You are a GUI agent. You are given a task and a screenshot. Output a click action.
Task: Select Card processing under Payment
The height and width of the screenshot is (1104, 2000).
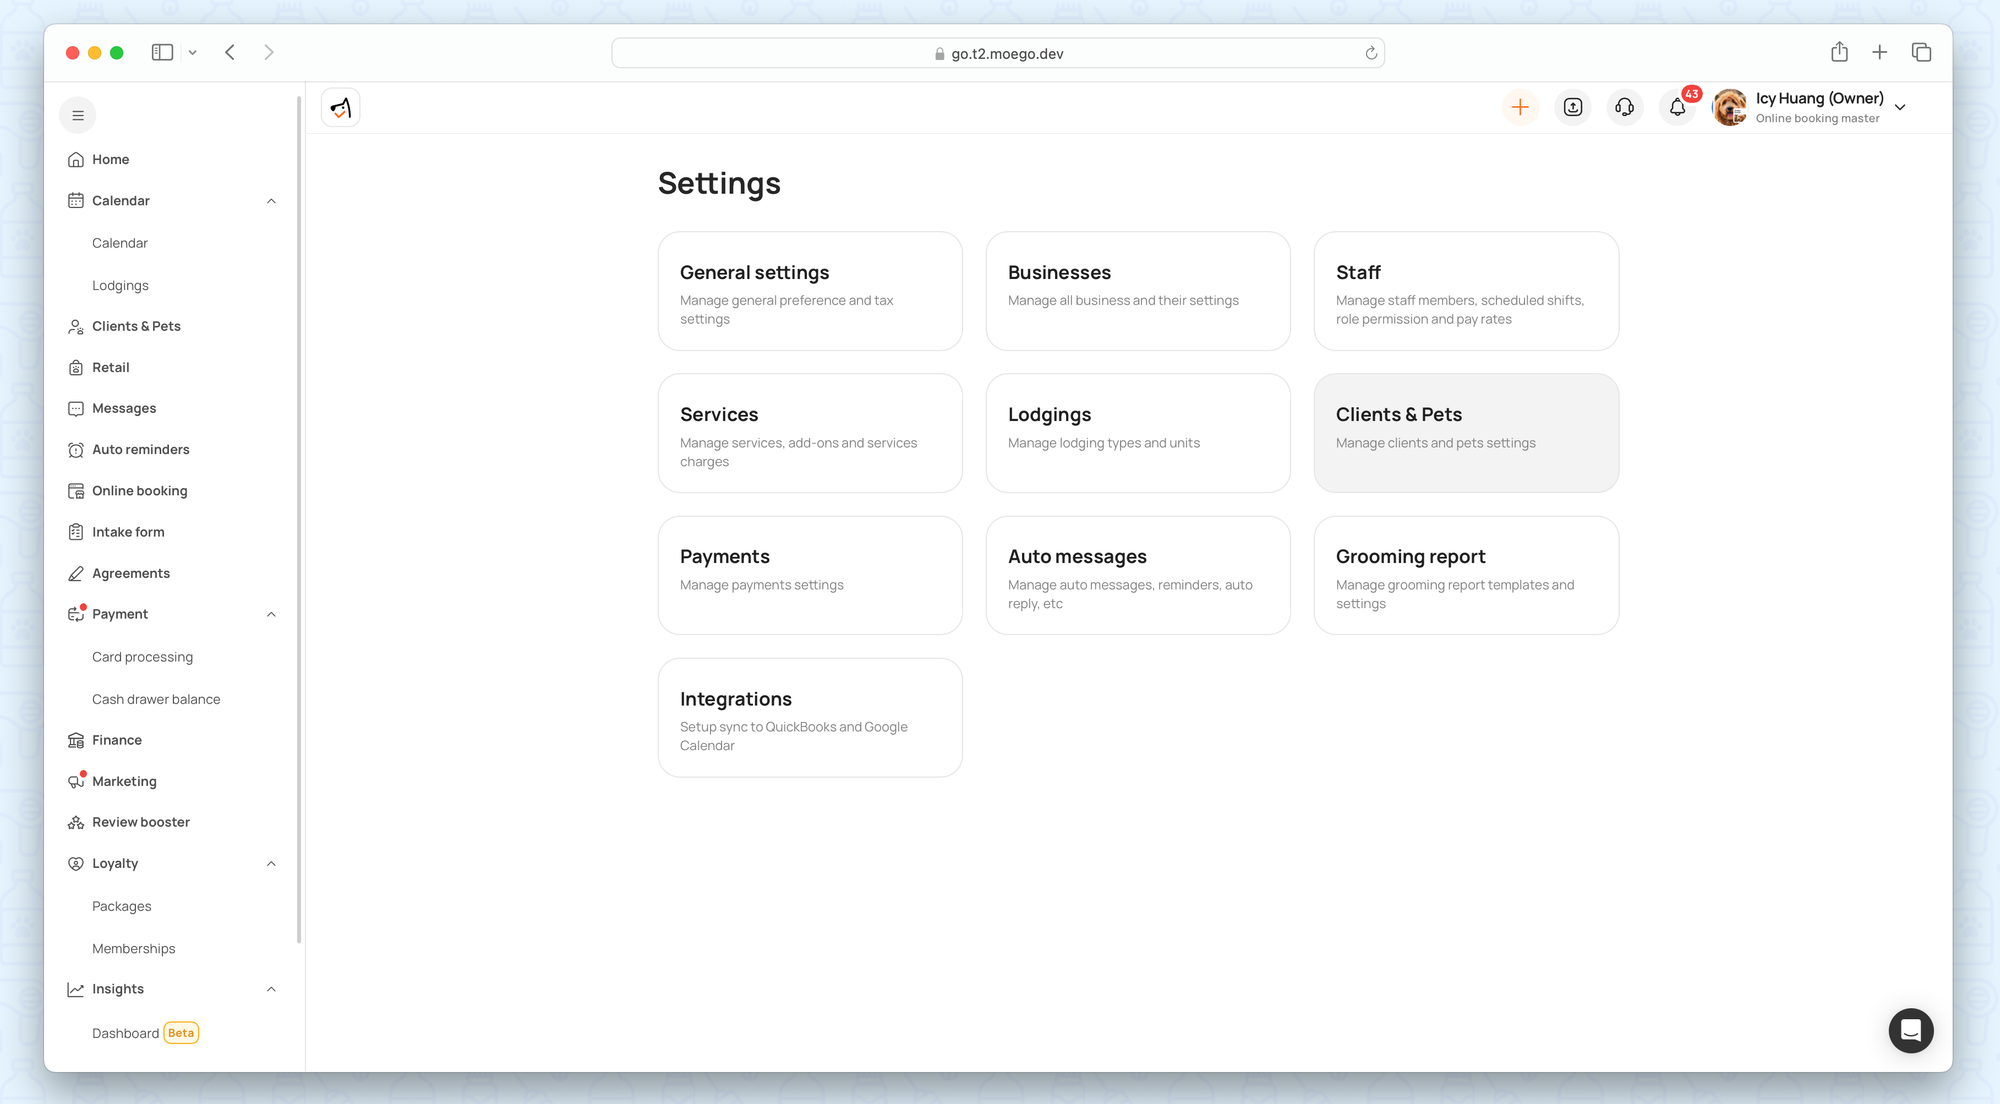[x=142, y=657]
